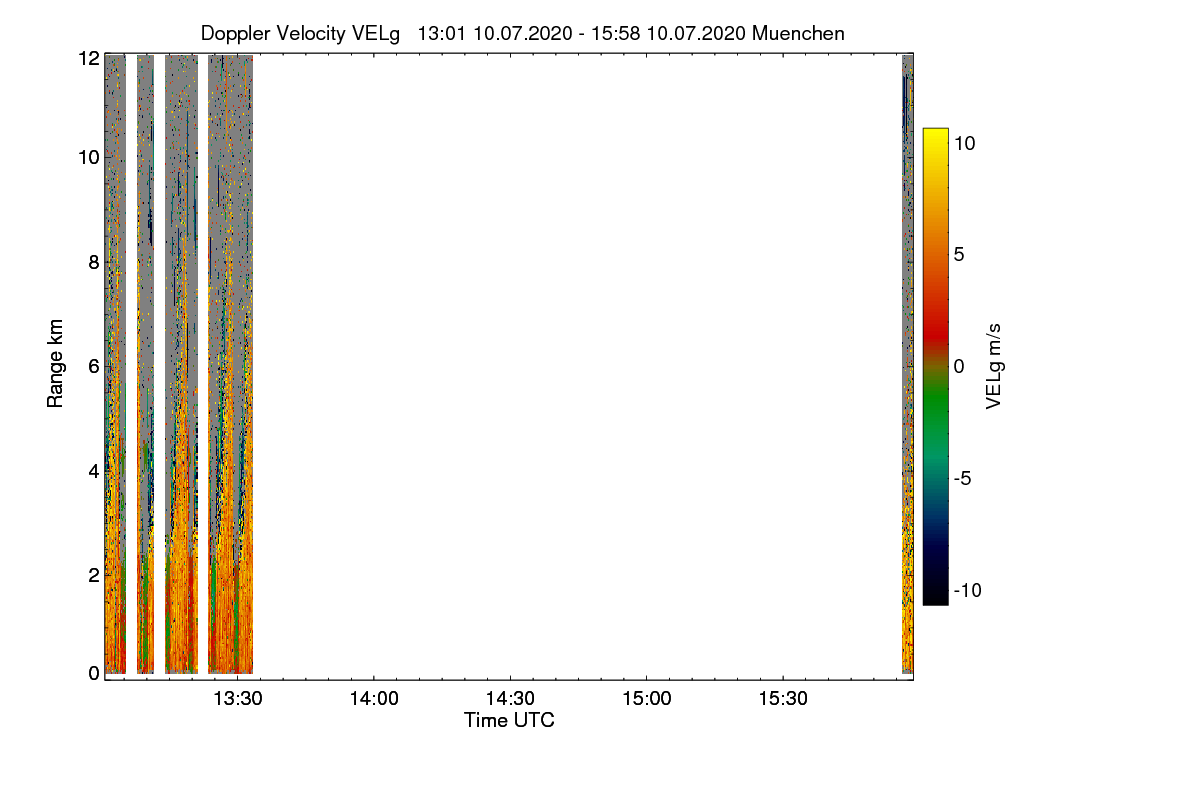This screenshot has height=800, width=1200.
Task: Click the 13:30 time tick label
Action: [x=238, y=699]
